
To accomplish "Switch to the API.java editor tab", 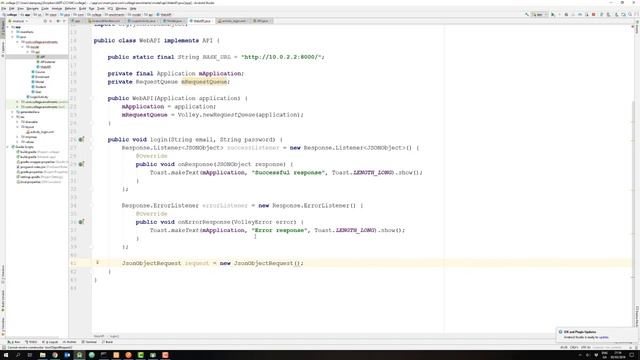I will [x=261, y=21].
